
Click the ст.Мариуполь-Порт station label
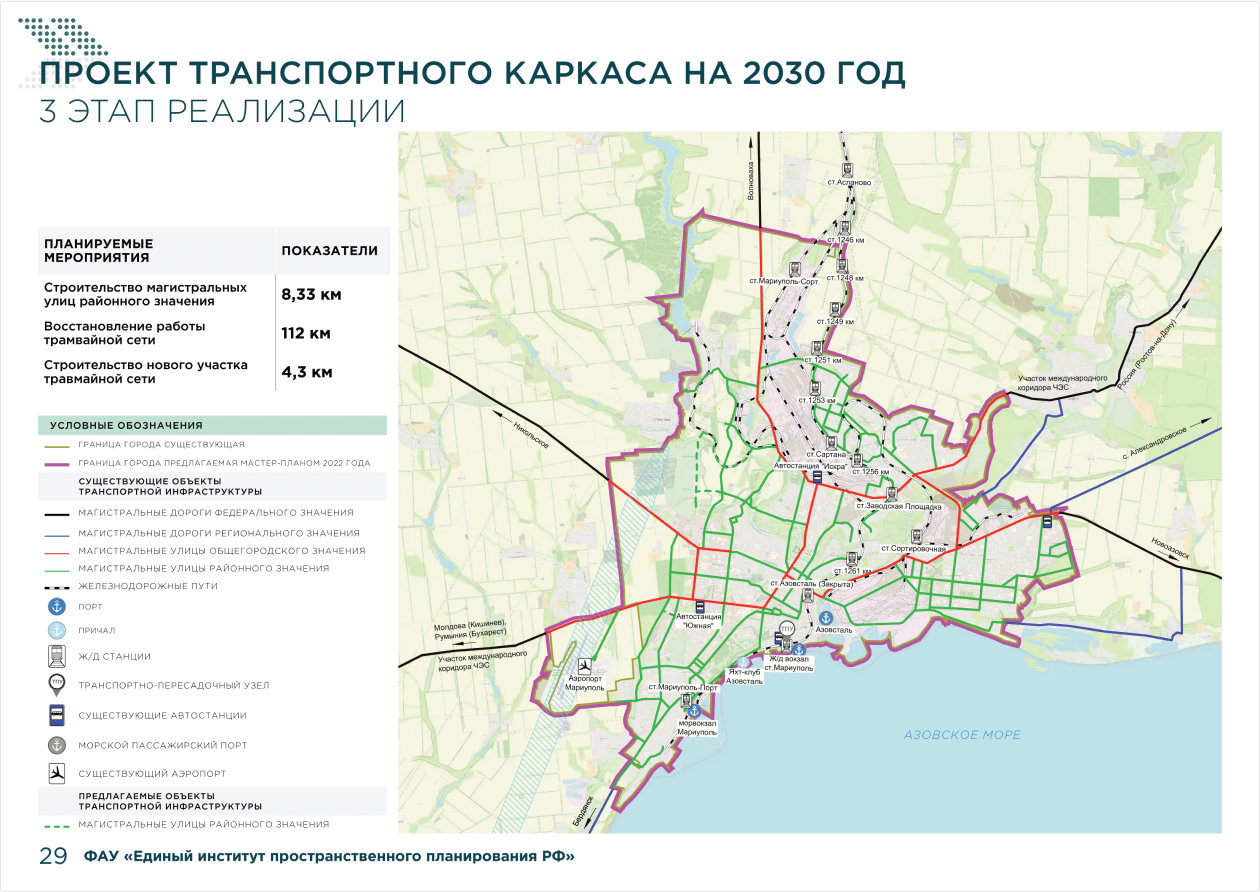(x=682, y=688)
